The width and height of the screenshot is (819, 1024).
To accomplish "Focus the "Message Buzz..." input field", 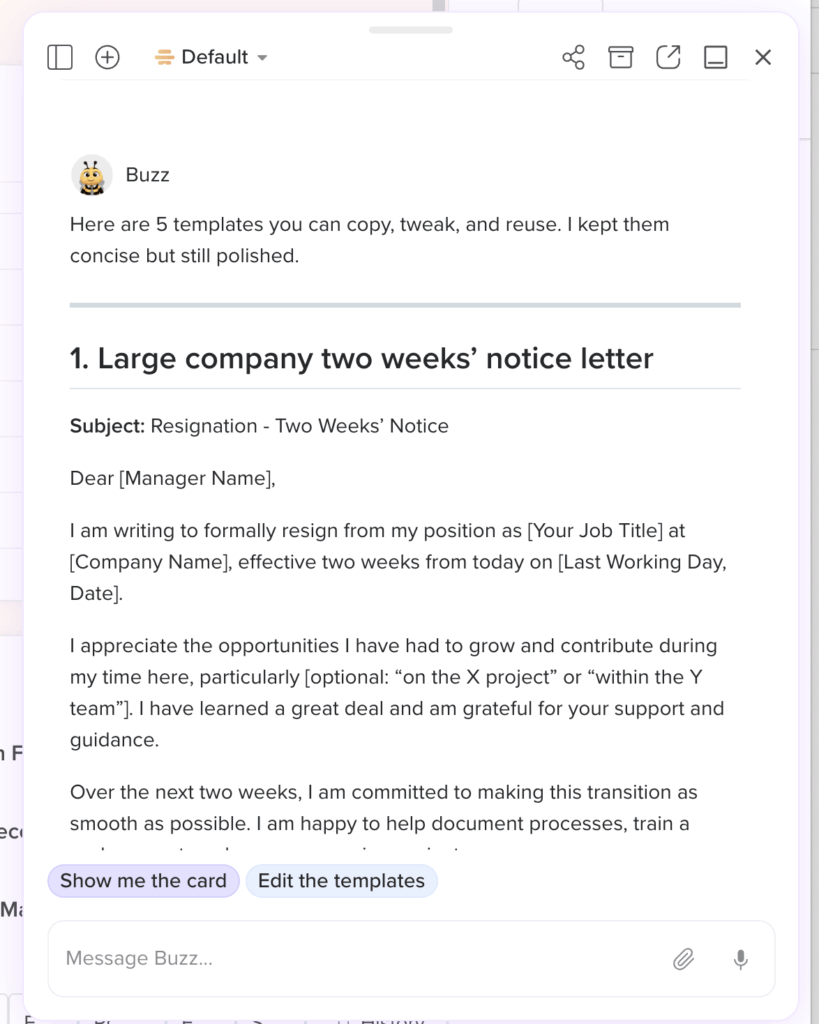I will tap(360, 959).
